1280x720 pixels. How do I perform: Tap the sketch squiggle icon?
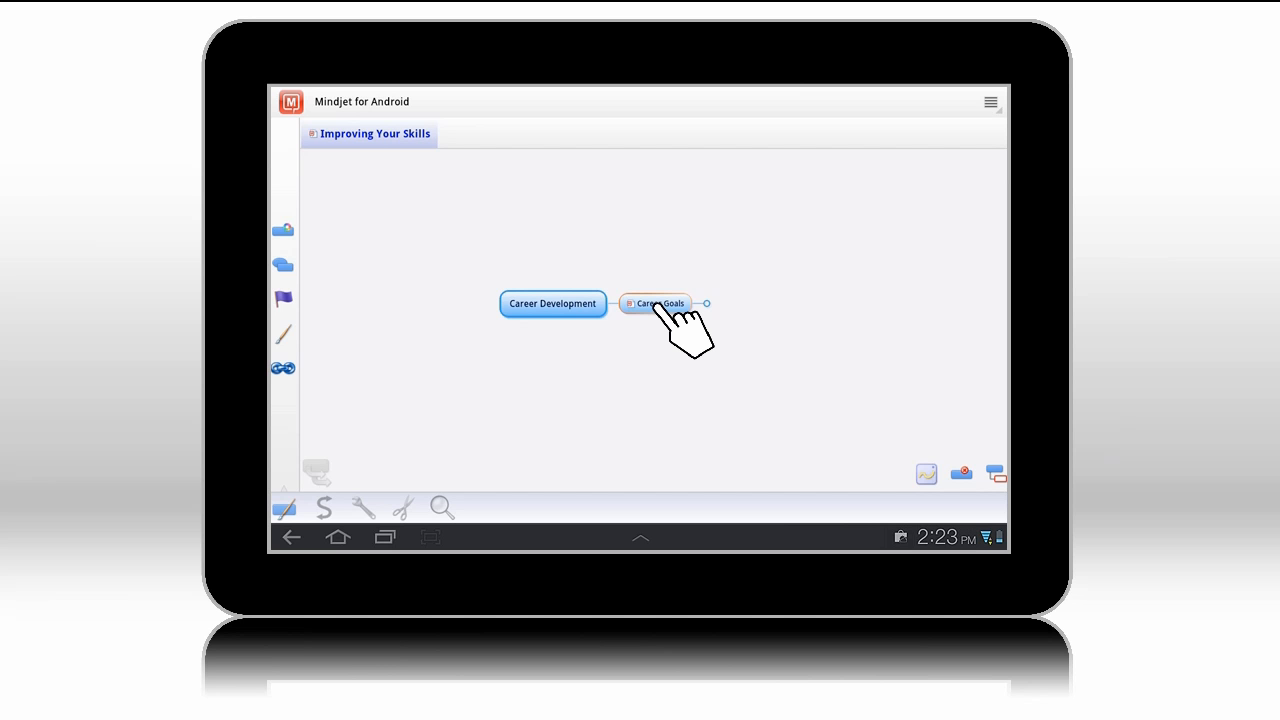(926, 474)
